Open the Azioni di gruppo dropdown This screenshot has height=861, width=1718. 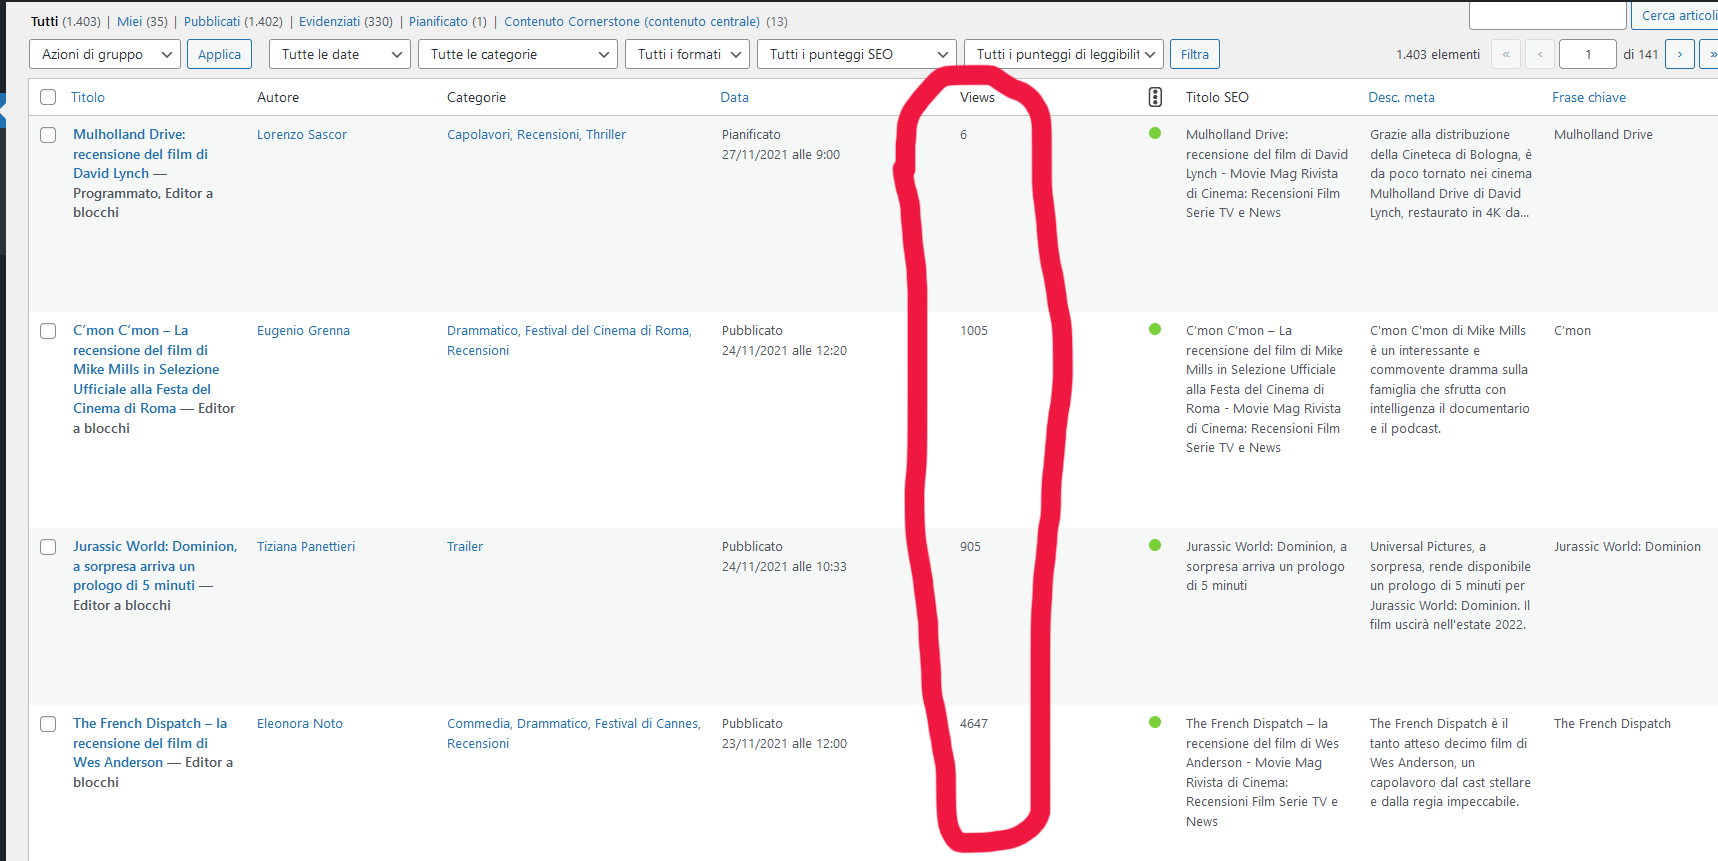(x=105, y=54)
